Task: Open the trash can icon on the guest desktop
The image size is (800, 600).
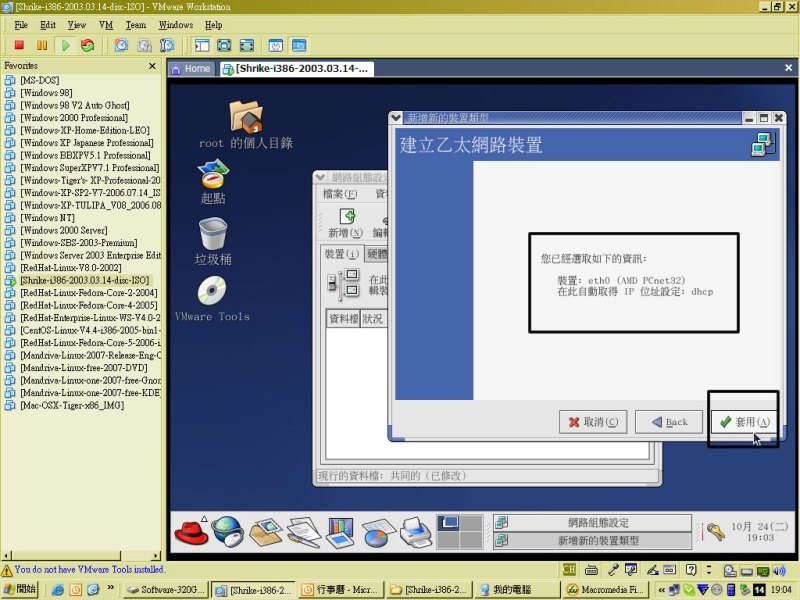Action: pos(213,233)
